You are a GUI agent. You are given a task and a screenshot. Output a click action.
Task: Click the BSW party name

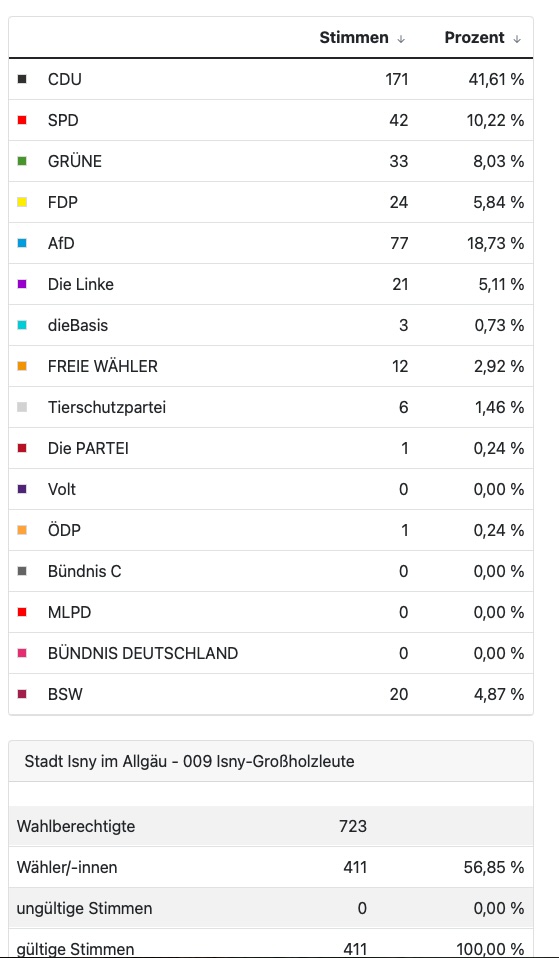click(x=65, y=695)
